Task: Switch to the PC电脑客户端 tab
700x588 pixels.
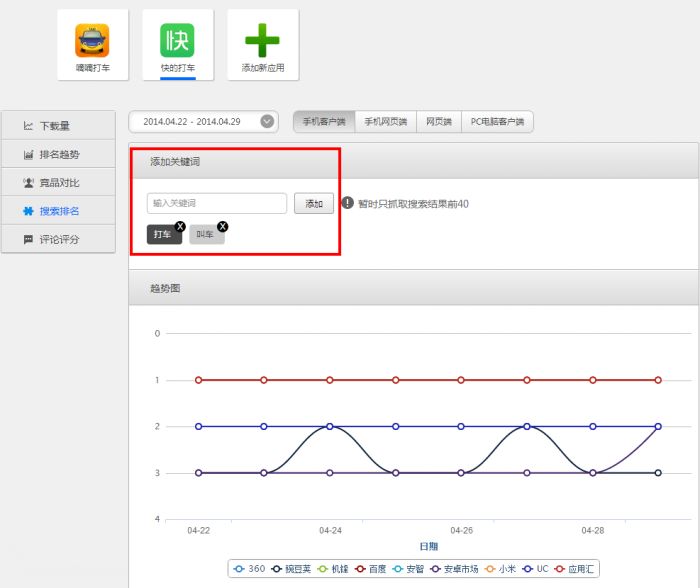Action: click(x=497, y=122)
